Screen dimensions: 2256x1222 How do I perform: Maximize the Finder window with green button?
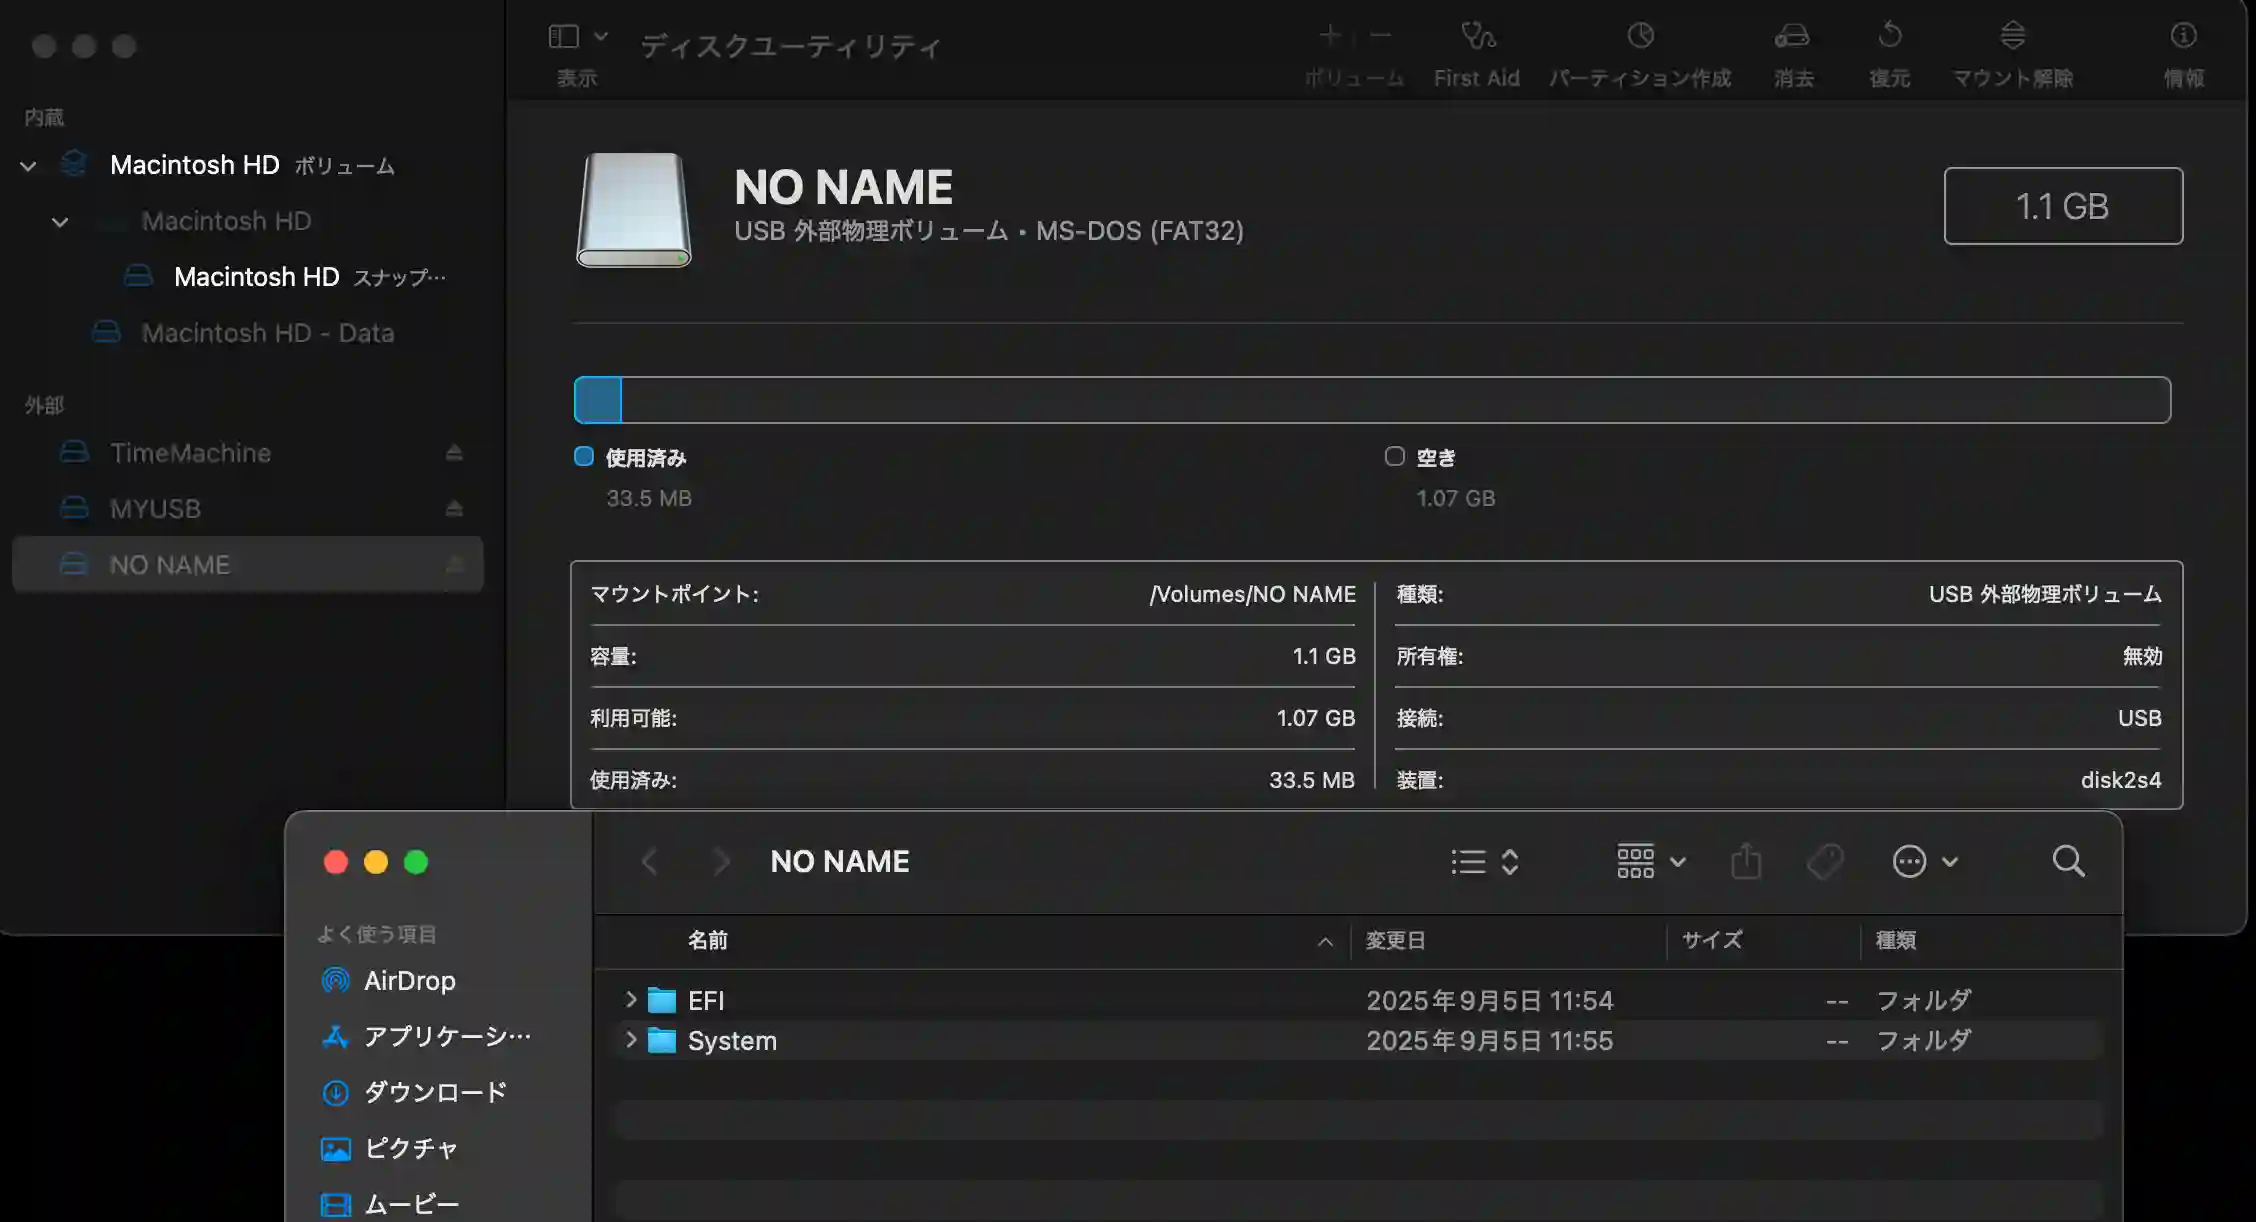click(x=416, y=862)
